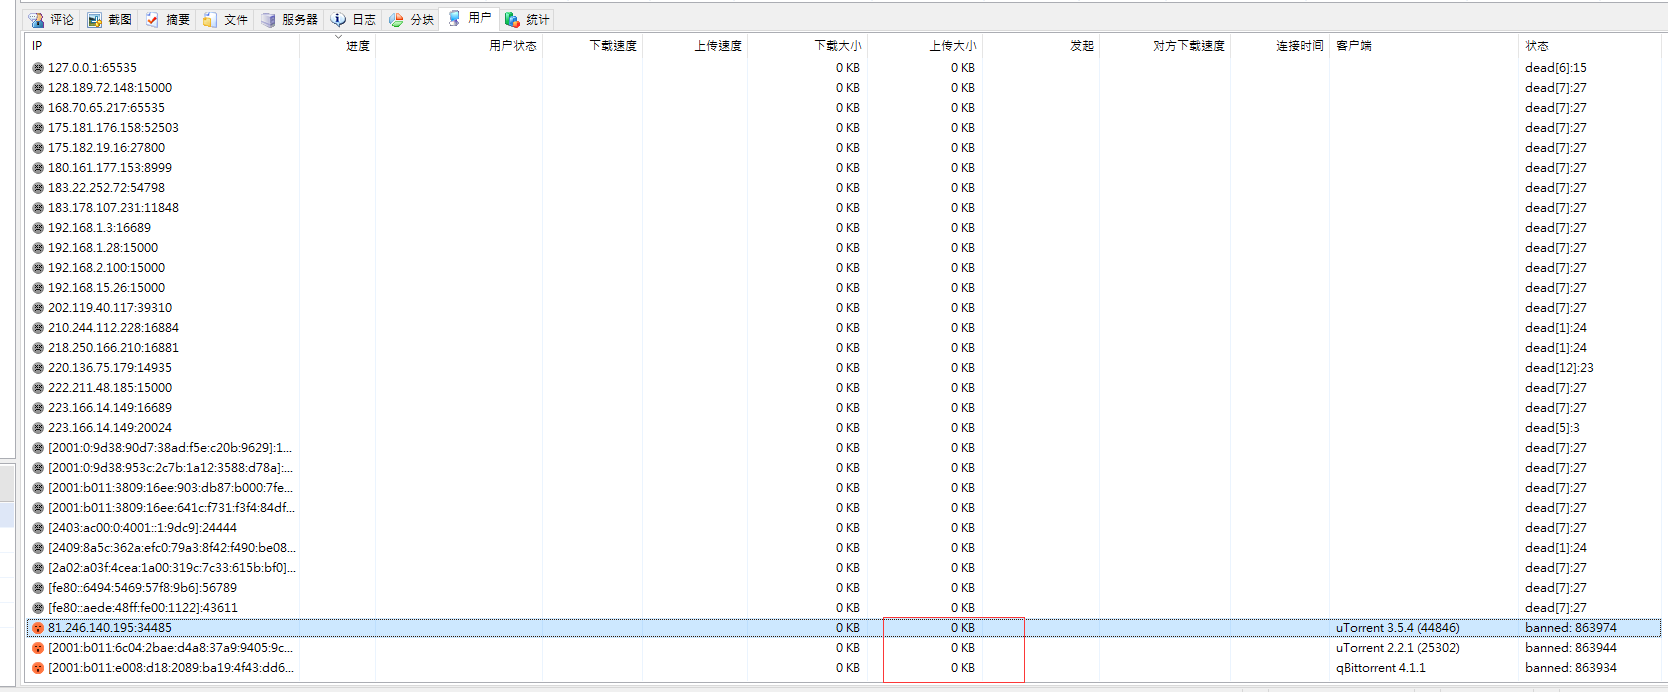Click the 摘要 (Summary) tab icon
The height and width of the screenshot is (692, 1668).
tap(152, 19)
